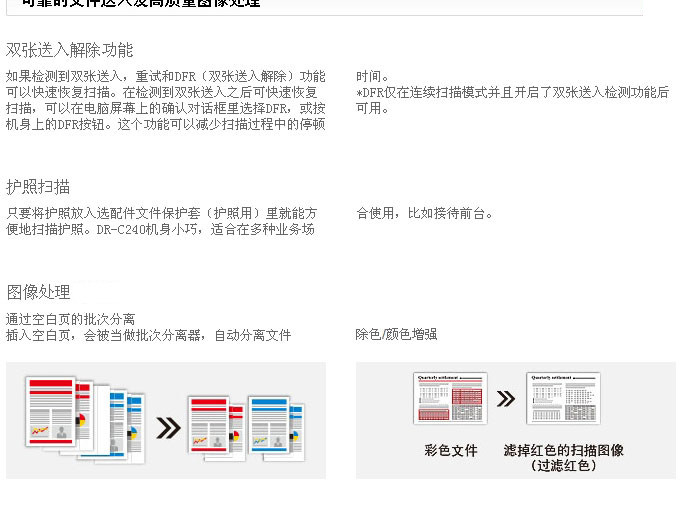The width and height of the screenshot is (690, 510).
Task: Click the red-header document stack before separation
Action: (x=59, y=414)
